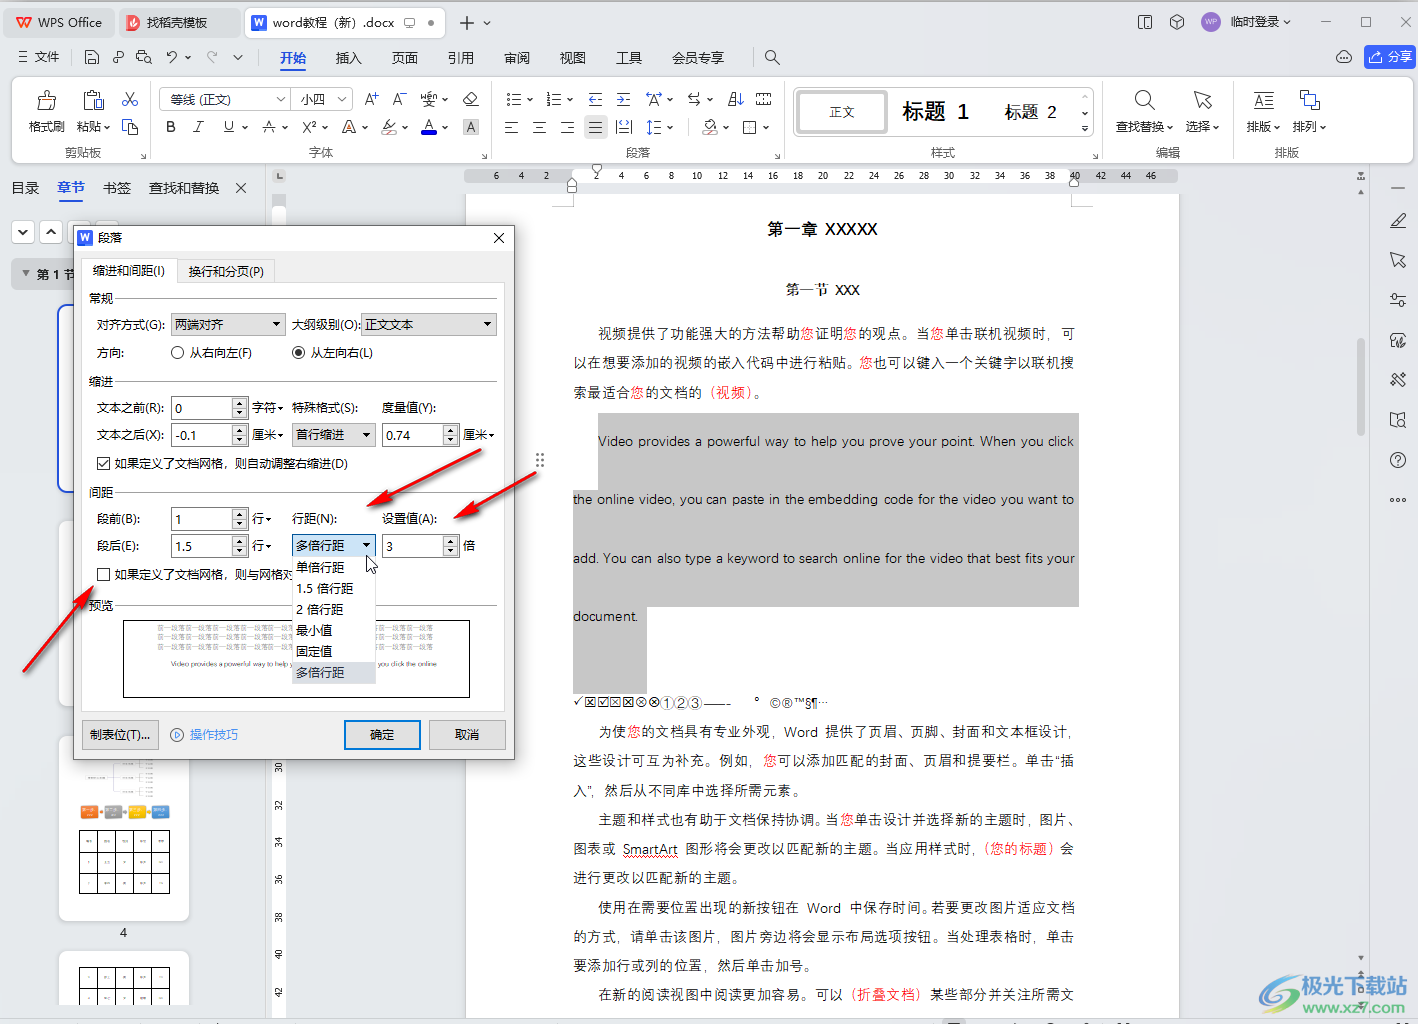Open the pen tool in right sidebar
1418x1024 pixels.
[x=1398, y=221]
